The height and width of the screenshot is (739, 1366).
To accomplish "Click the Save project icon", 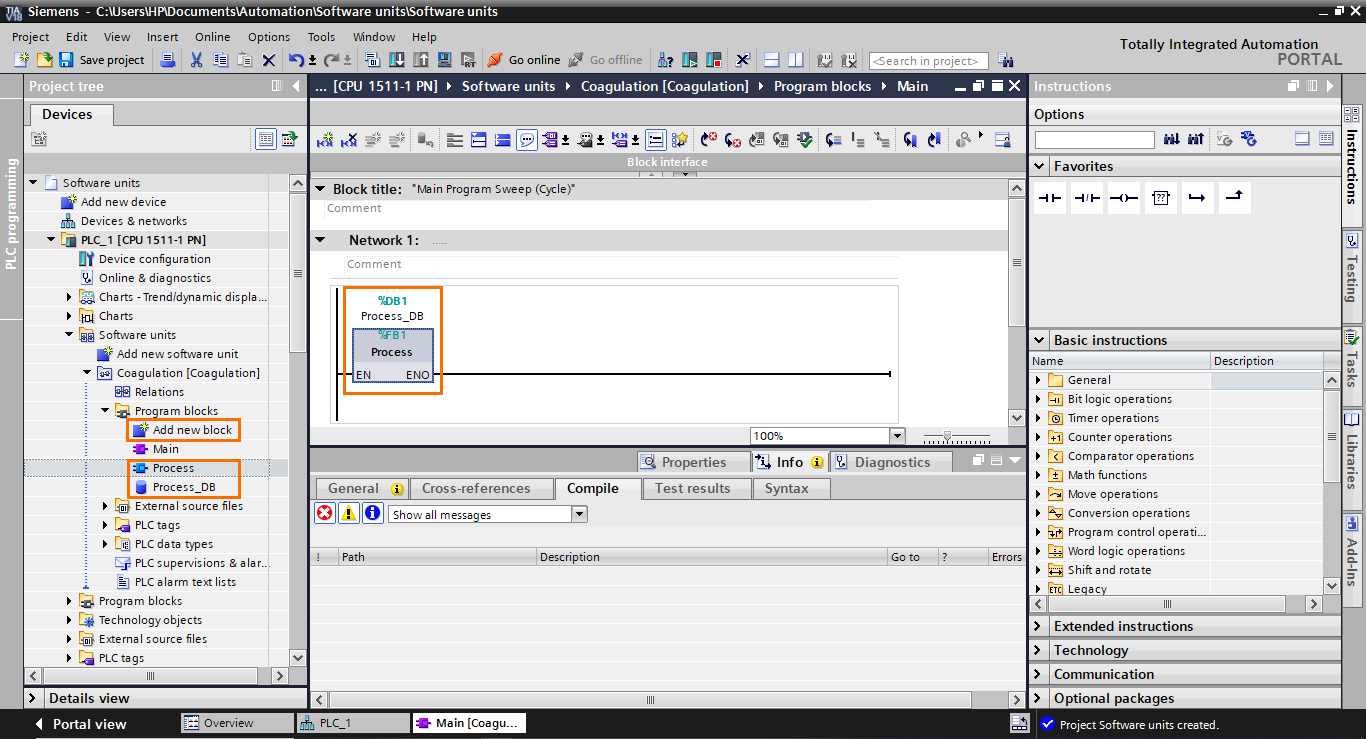I will click(68, 60).
